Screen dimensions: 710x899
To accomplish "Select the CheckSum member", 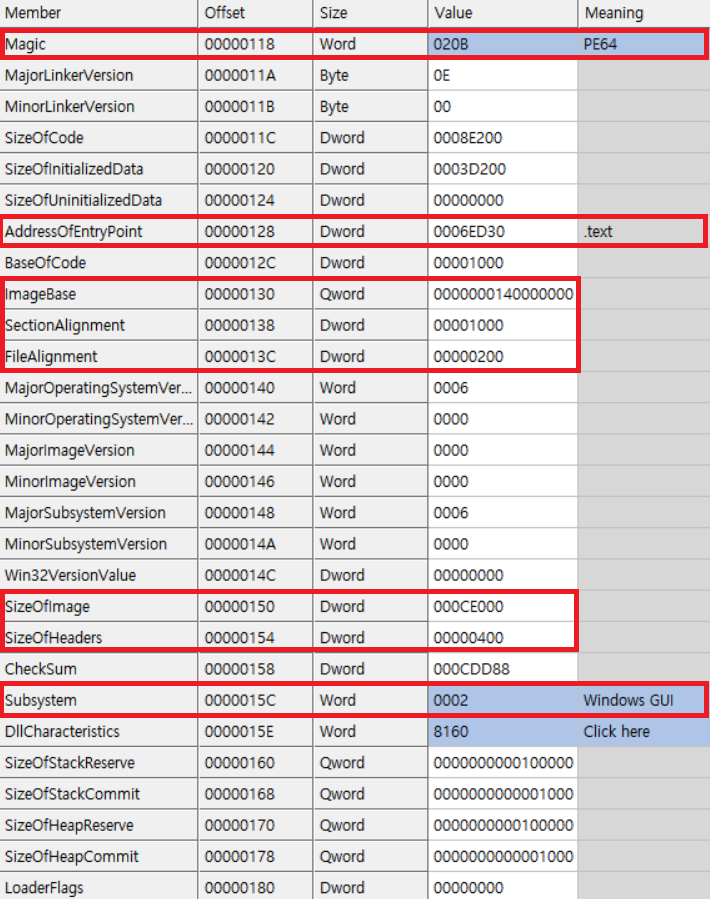I will click(x=99, y=669).
